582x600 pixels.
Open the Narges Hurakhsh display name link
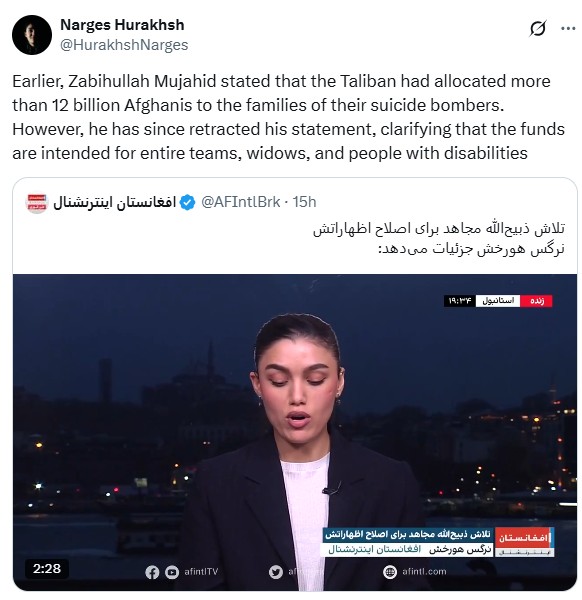pyautogui.click(x=122, y=25)
